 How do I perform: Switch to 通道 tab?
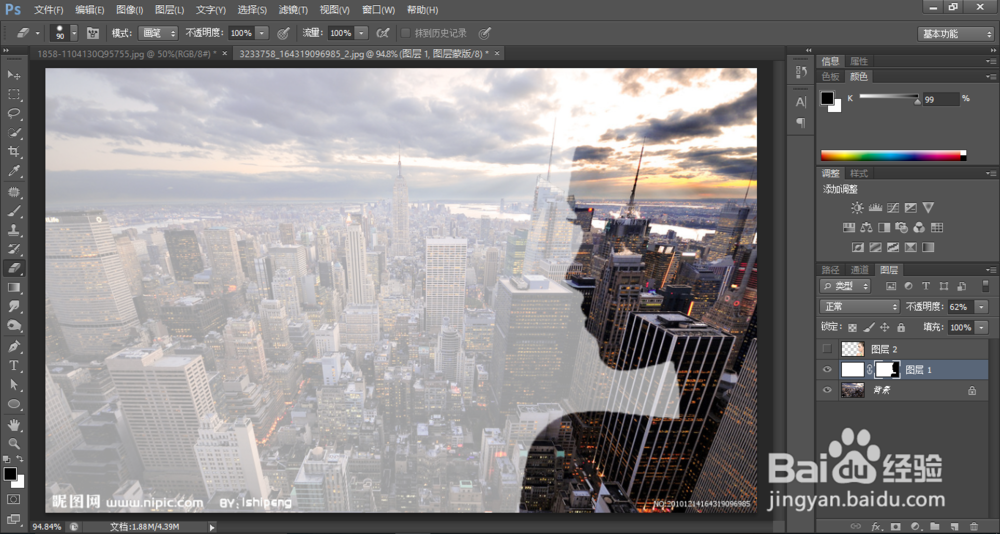point(860,270)
